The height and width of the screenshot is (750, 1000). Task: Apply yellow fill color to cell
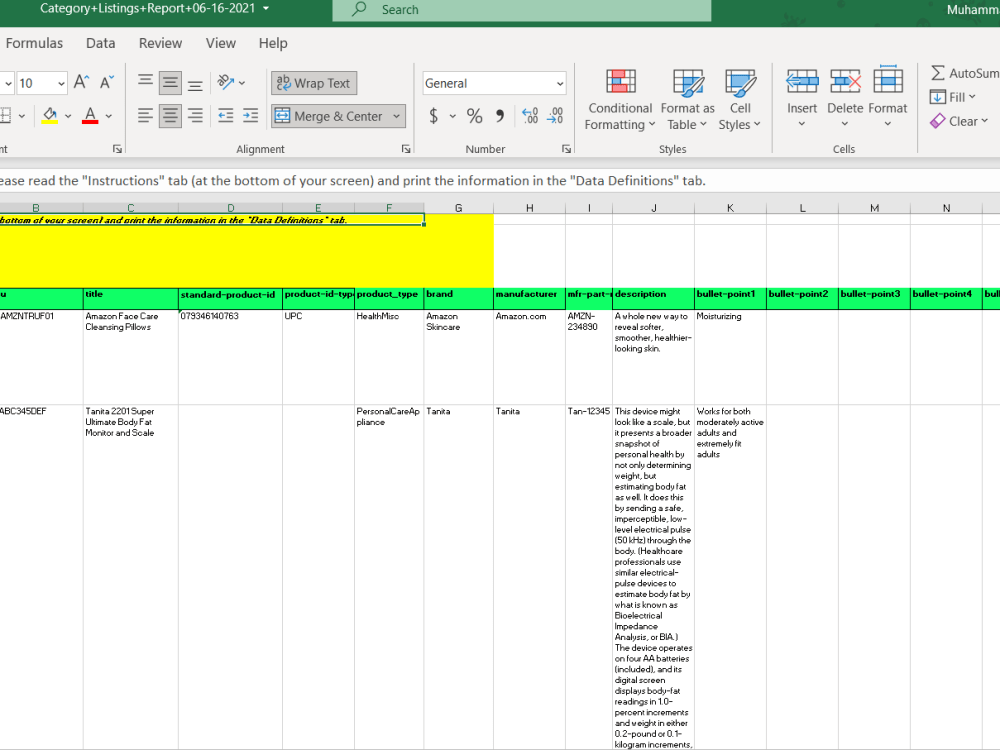click(x=50, y=115)
